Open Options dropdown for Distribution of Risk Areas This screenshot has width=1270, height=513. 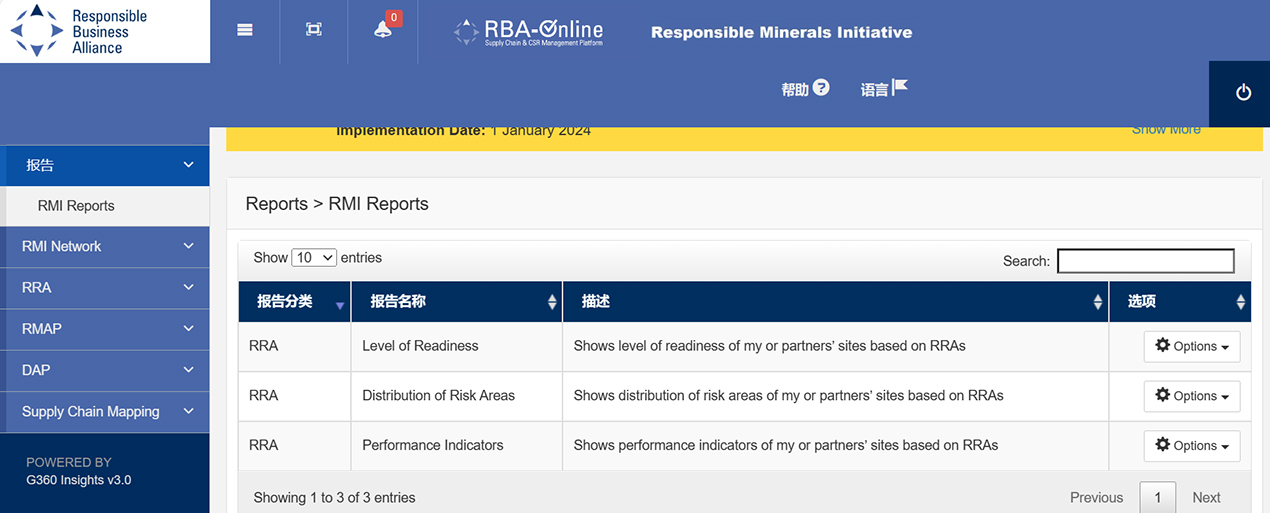[1192, 396]
